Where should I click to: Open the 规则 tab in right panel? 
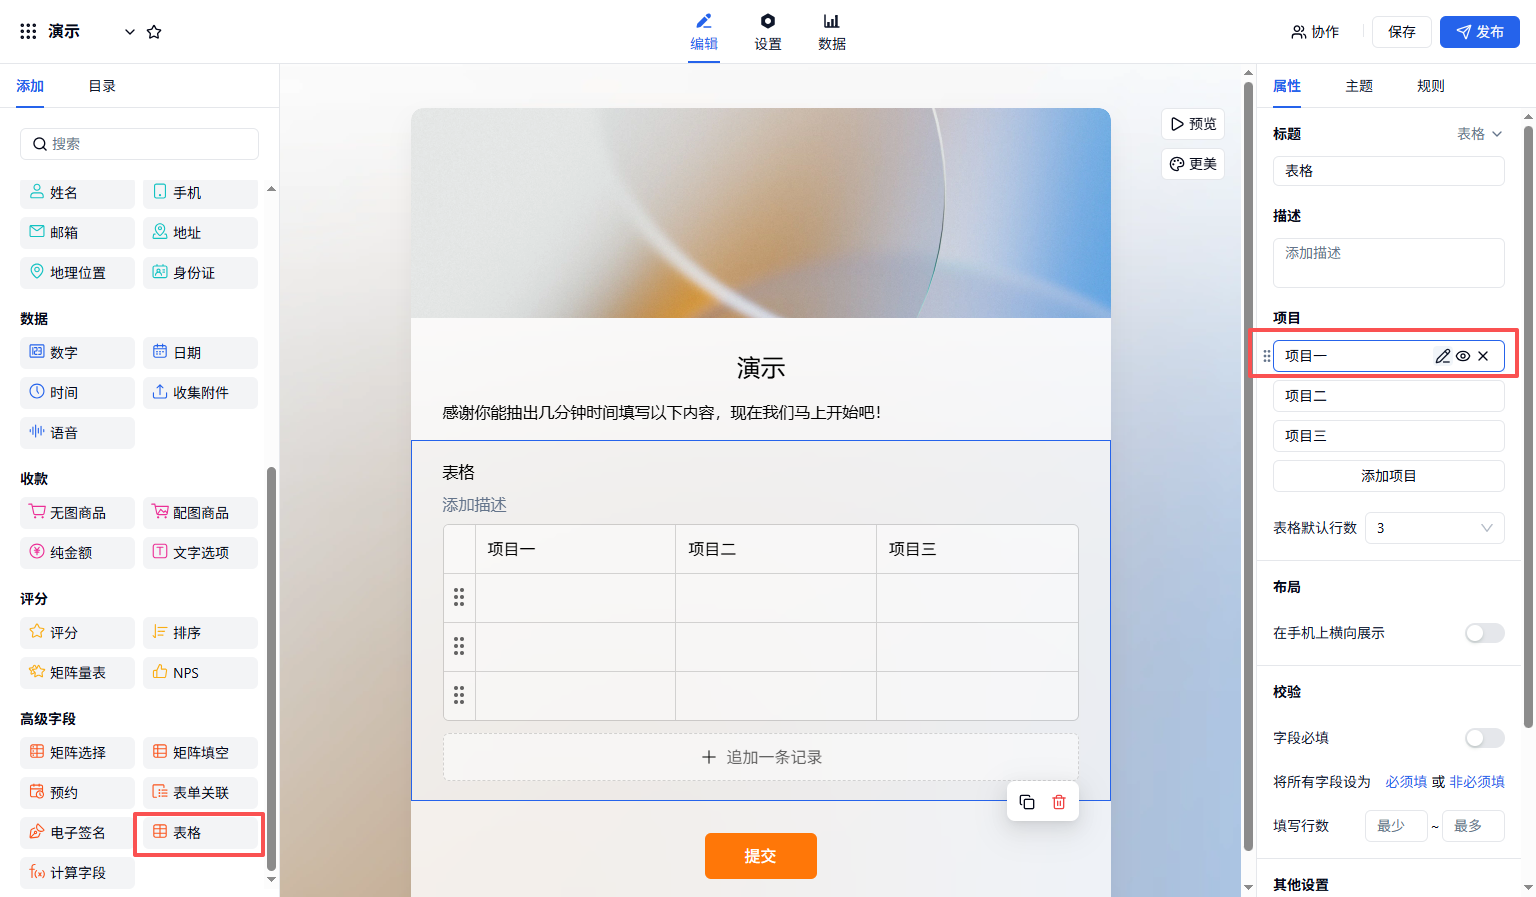[x=1430, y=86]
